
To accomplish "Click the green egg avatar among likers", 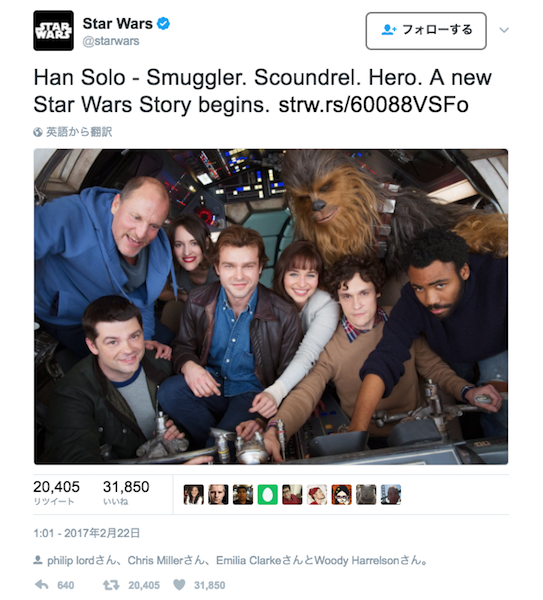I will pyautogui.click(x=267, y=494).
